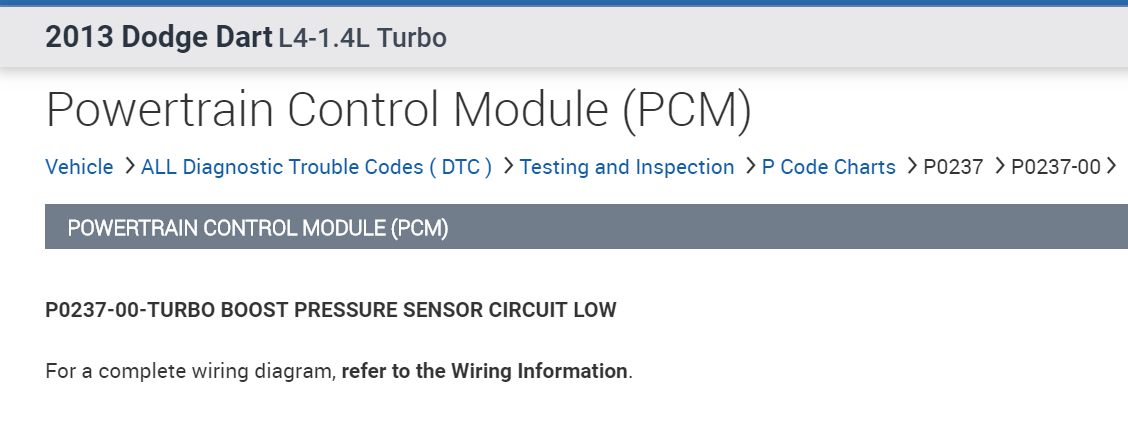Viewport: 1128px width, 441px height.
Task: Open the bold Wiring Information reference
Action: [486, 371]
